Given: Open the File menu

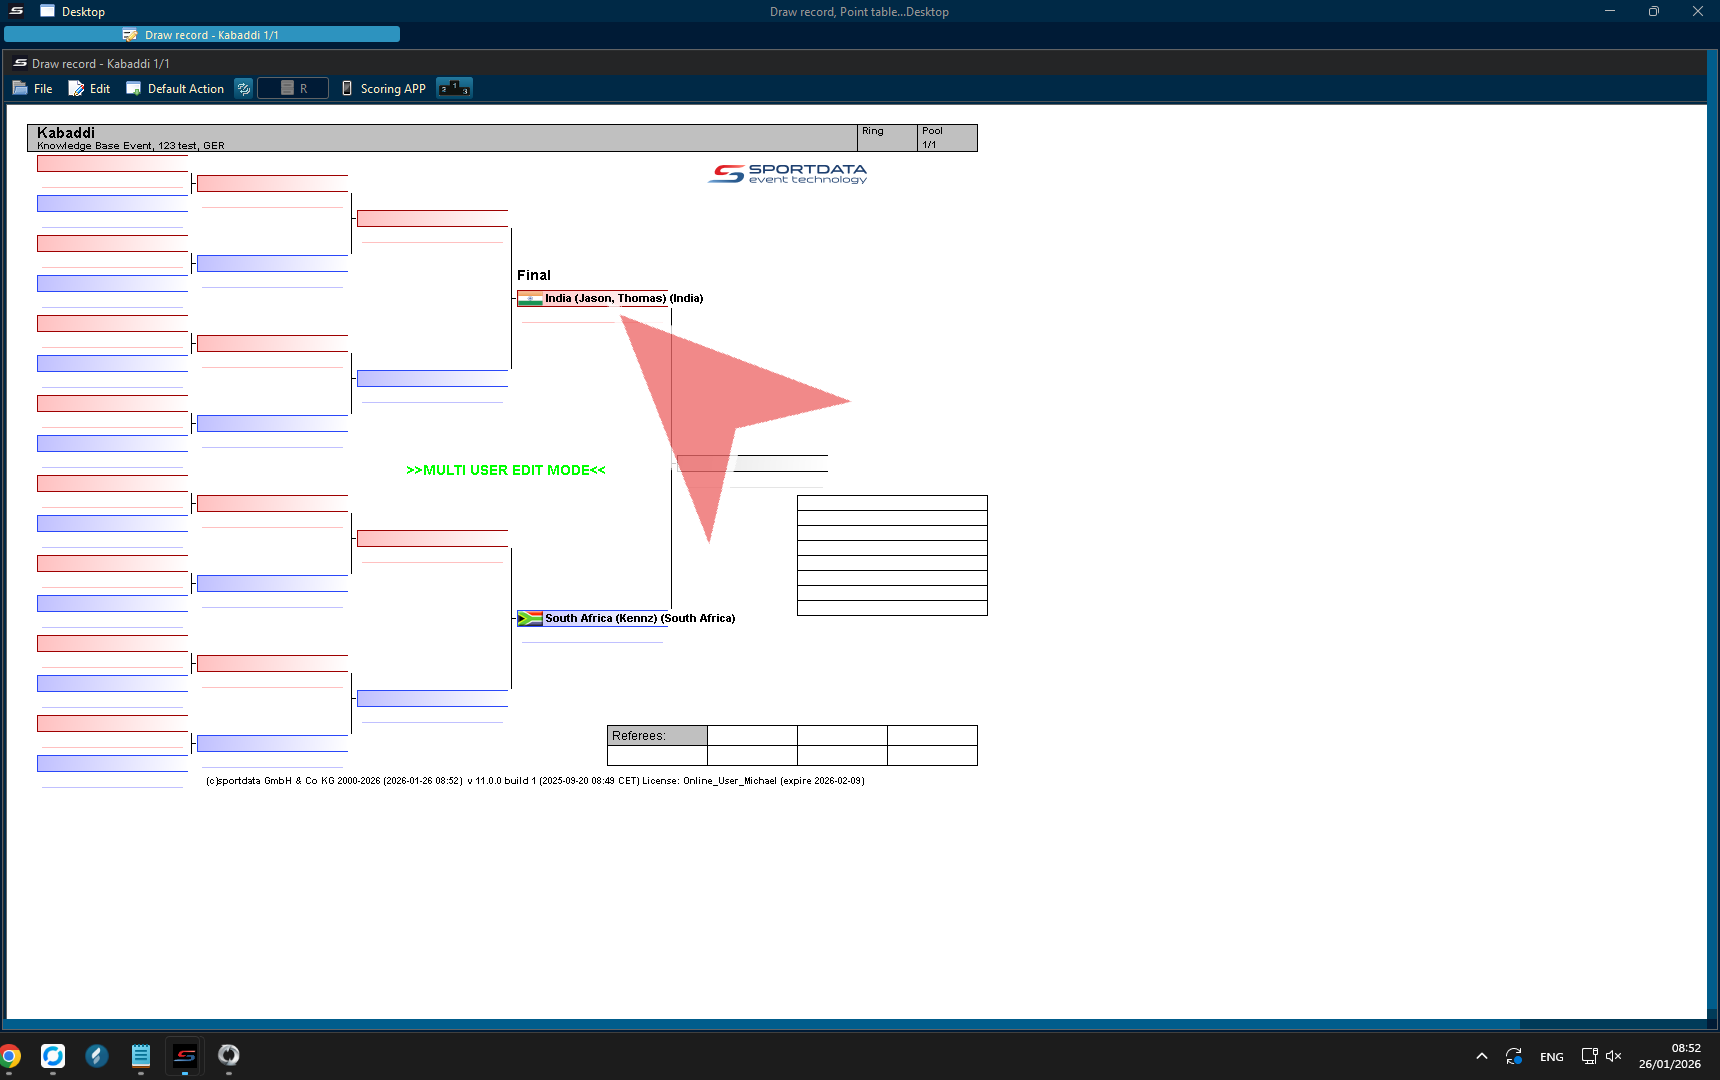Looking at the screenshot, I should pos(33,89).
